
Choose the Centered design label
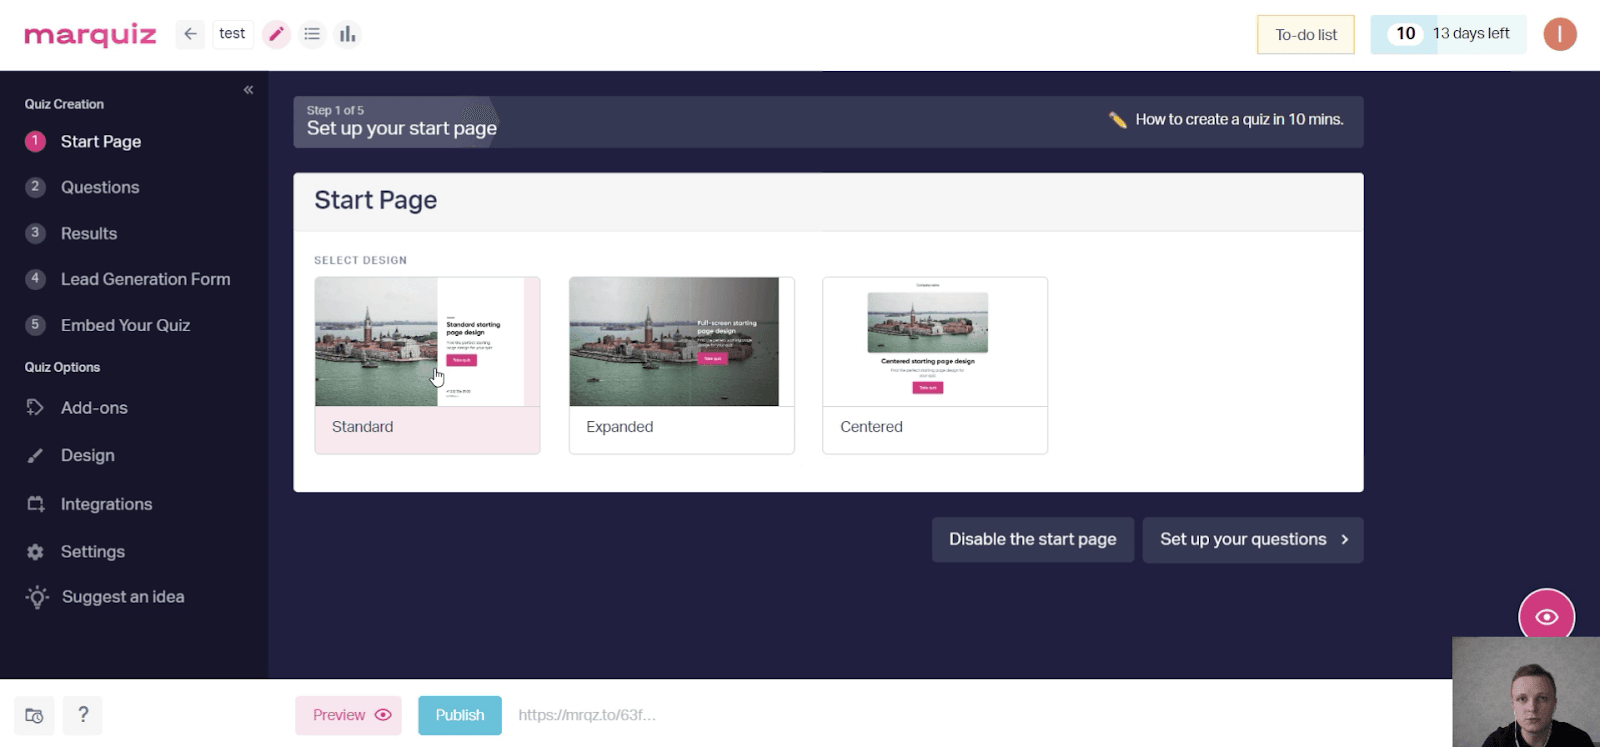pos(871,427)
